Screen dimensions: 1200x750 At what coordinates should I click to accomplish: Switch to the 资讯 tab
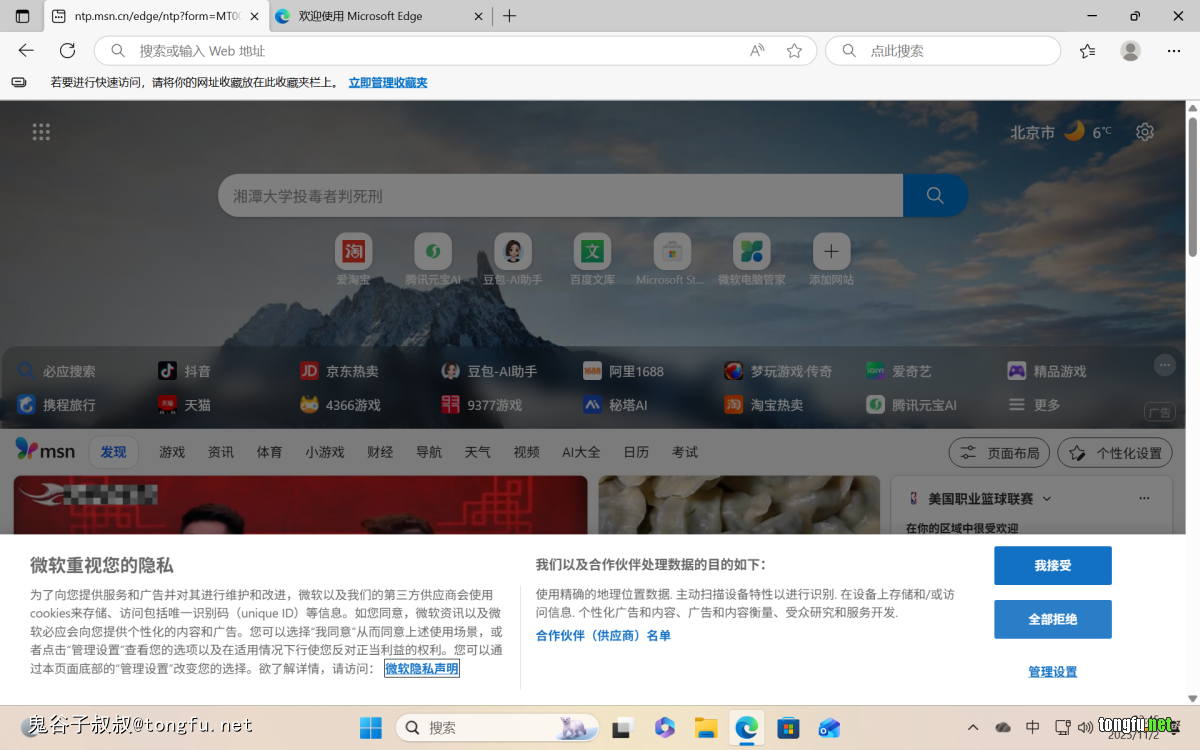click(221, 452)
